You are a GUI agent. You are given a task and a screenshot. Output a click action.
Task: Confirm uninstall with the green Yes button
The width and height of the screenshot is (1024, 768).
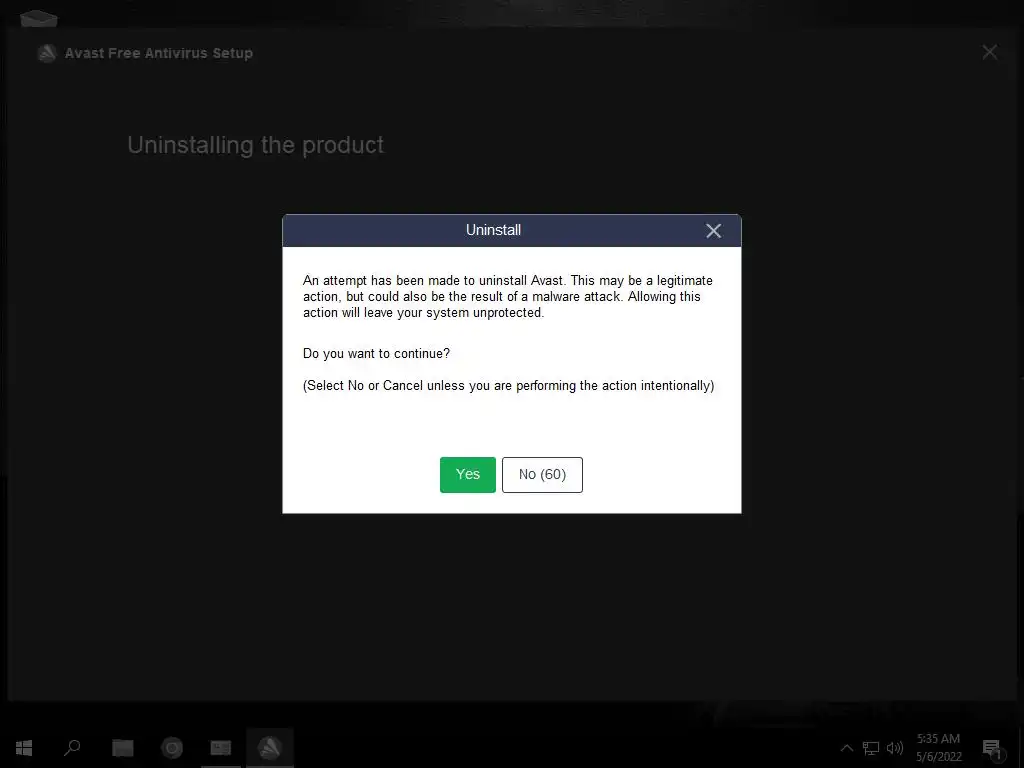pyautogui.click(x=468, y=475)
